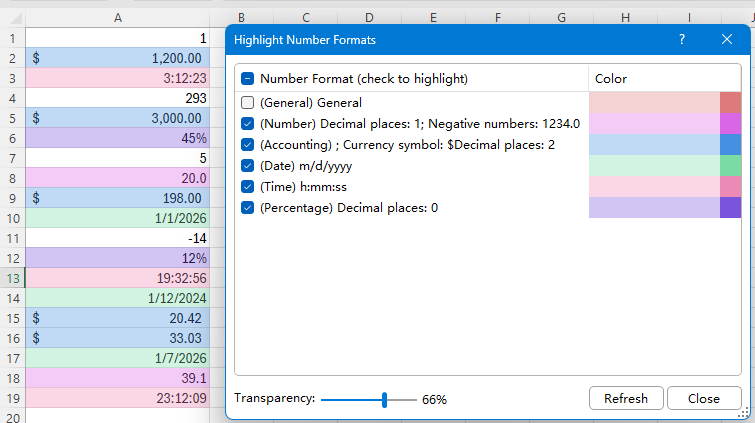Select row 13 header

click(13, 278)
